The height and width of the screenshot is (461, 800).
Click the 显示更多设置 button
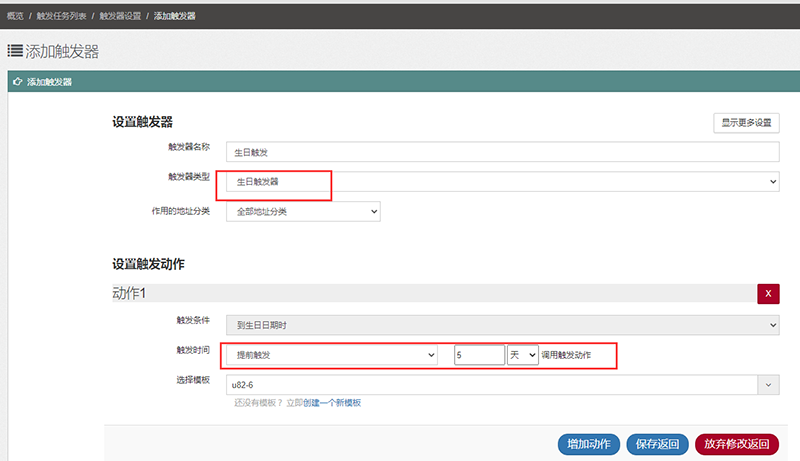point(745,123)
